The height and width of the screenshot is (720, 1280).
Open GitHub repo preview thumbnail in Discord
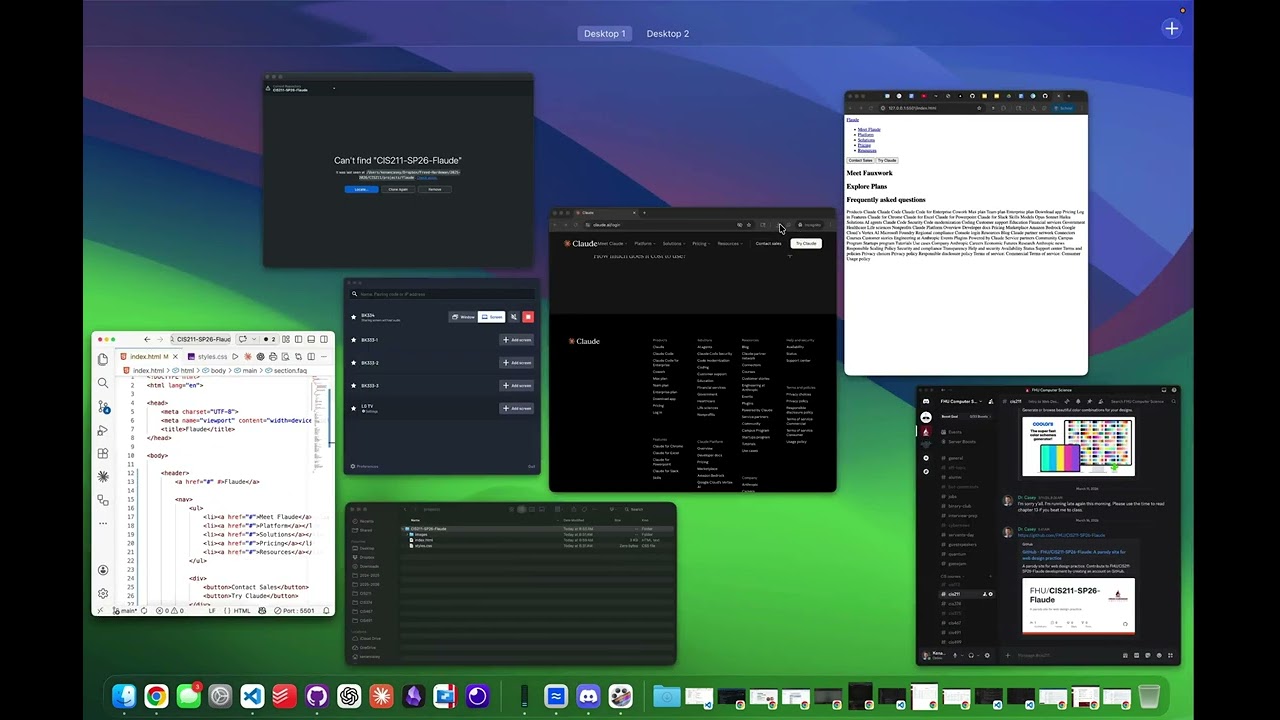(x=1078, y=606)
